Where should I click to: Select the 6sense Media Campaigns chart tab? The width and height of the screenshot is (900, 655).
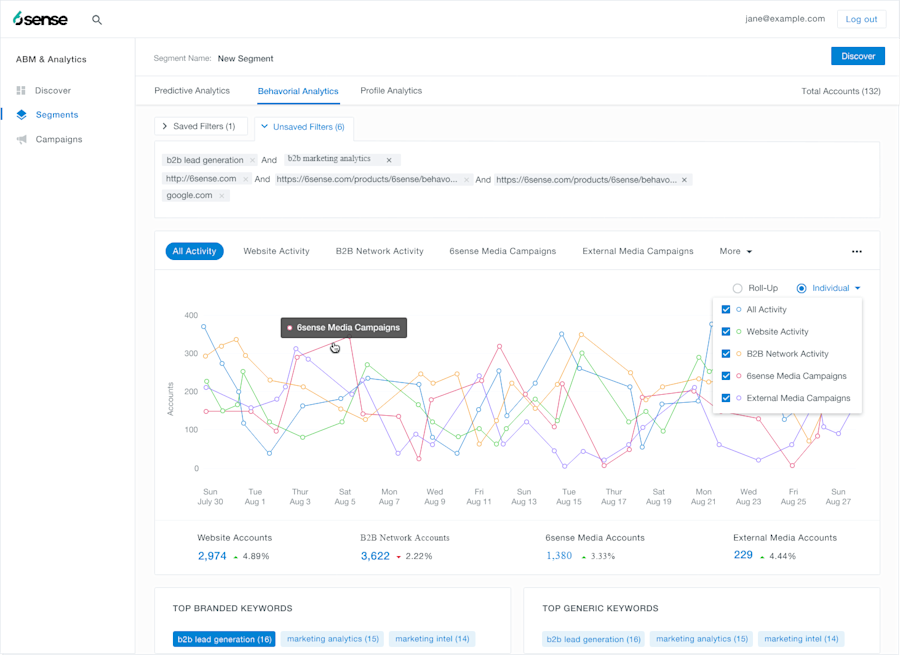(502, 251)
